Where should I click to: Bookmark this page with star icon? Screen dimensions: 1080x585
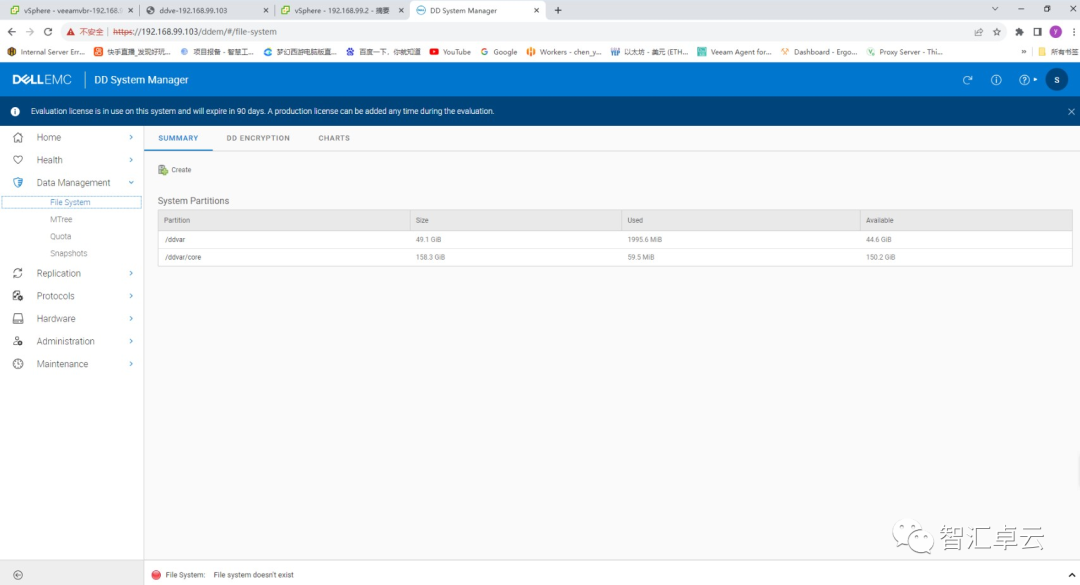[x=997, y=32]
